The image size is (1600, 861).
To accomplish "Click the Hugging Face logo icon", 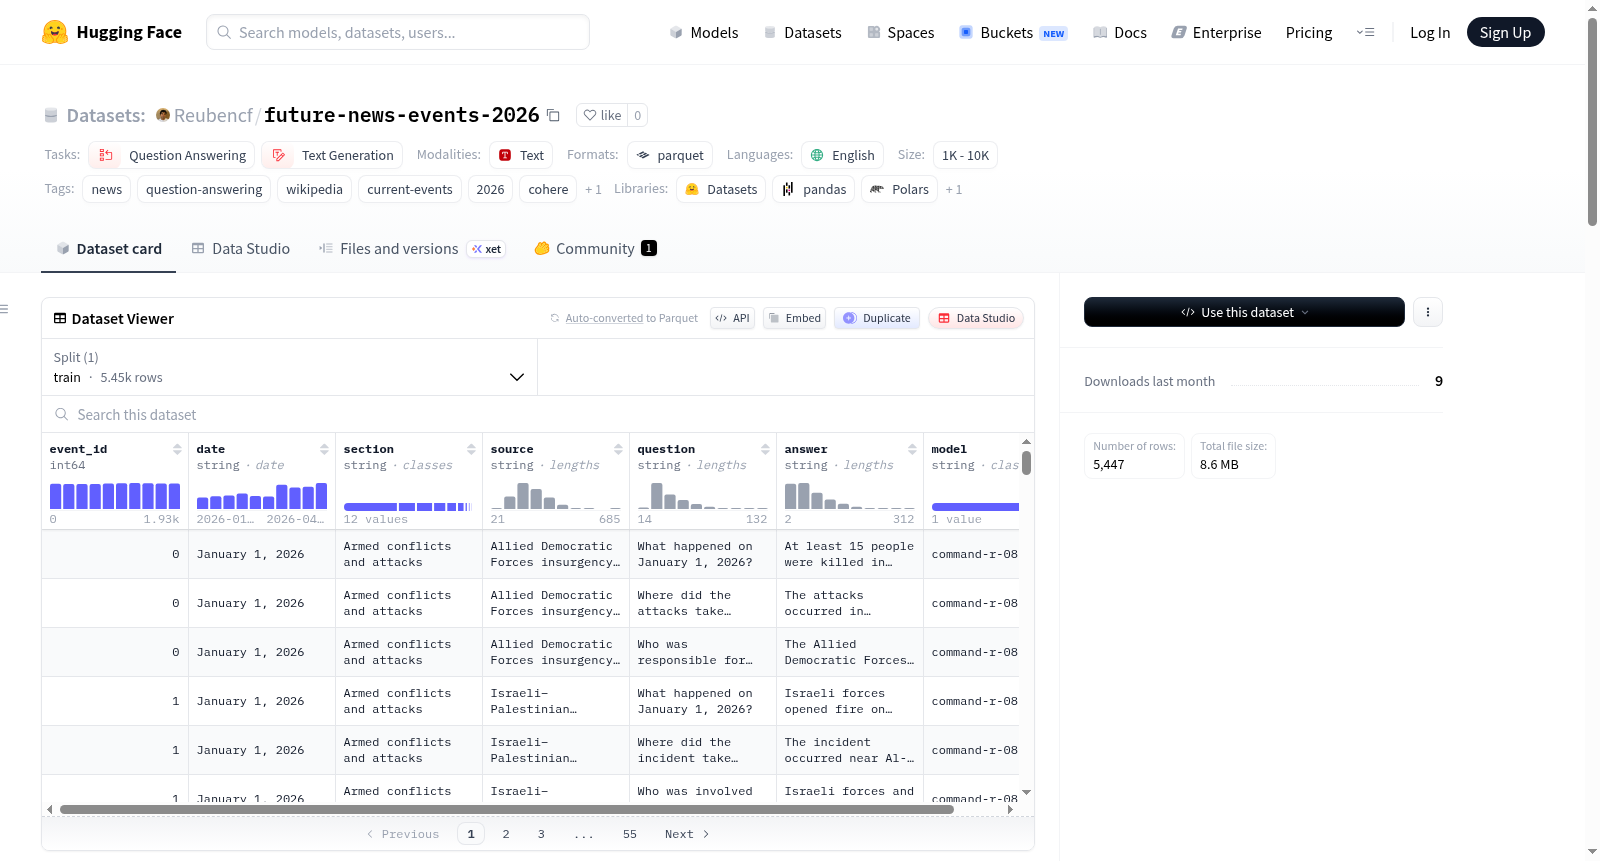I will [55, 32].
